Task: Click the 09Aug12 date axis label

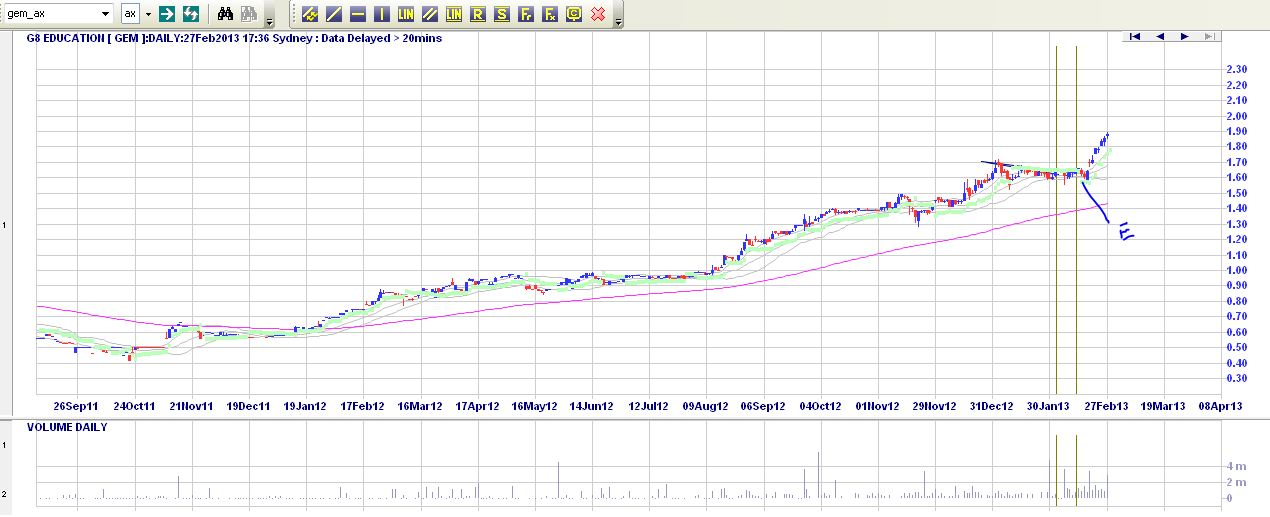Action: [x=706, y=406]
